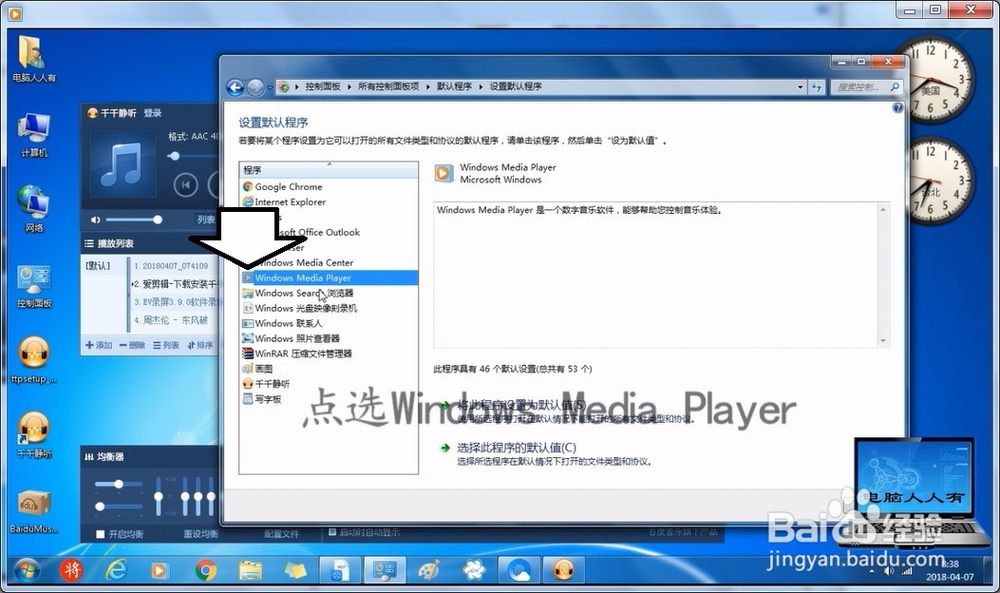Click the Control Panel search box
The height and width of the screenshot is (593, 1000).
click(x=858, y=87)
